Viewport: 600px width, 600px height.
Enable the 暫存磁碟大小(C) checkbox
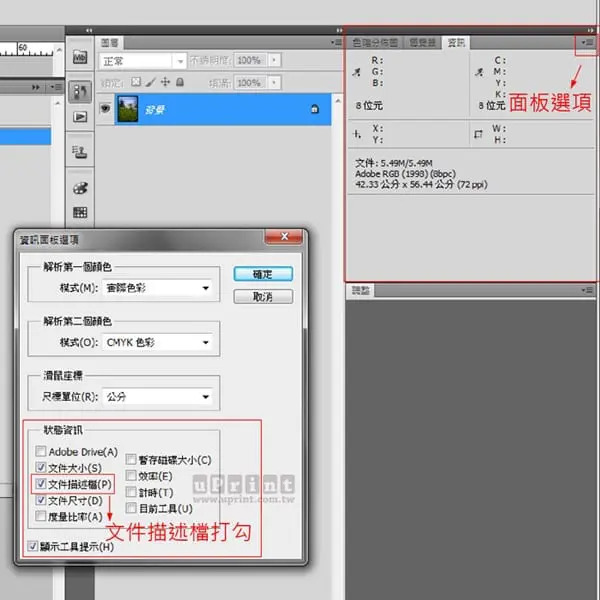tap(131, 459)
